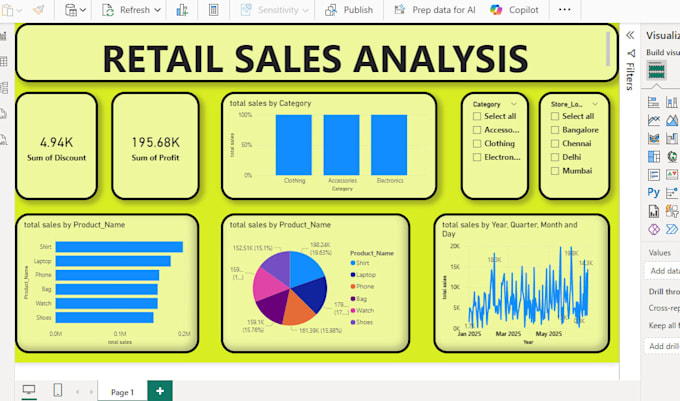The image size is (680, 401).
Task: Check the Delhi store checkbox
Action: click(555, 157)
